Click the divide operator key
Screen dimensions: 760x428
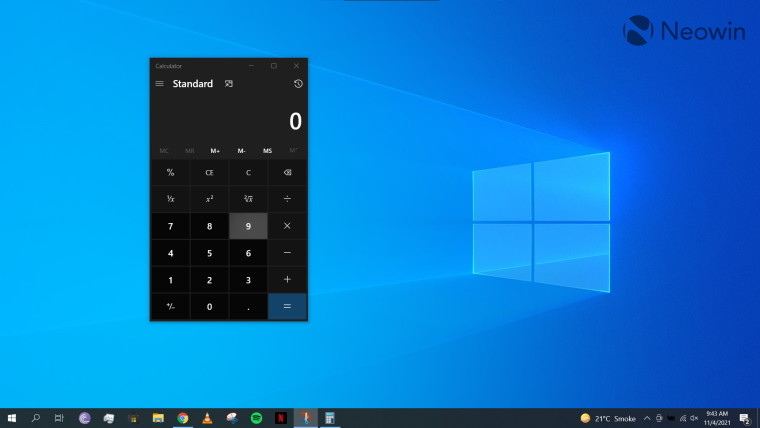pyautogui.click(x=287, y=199)
